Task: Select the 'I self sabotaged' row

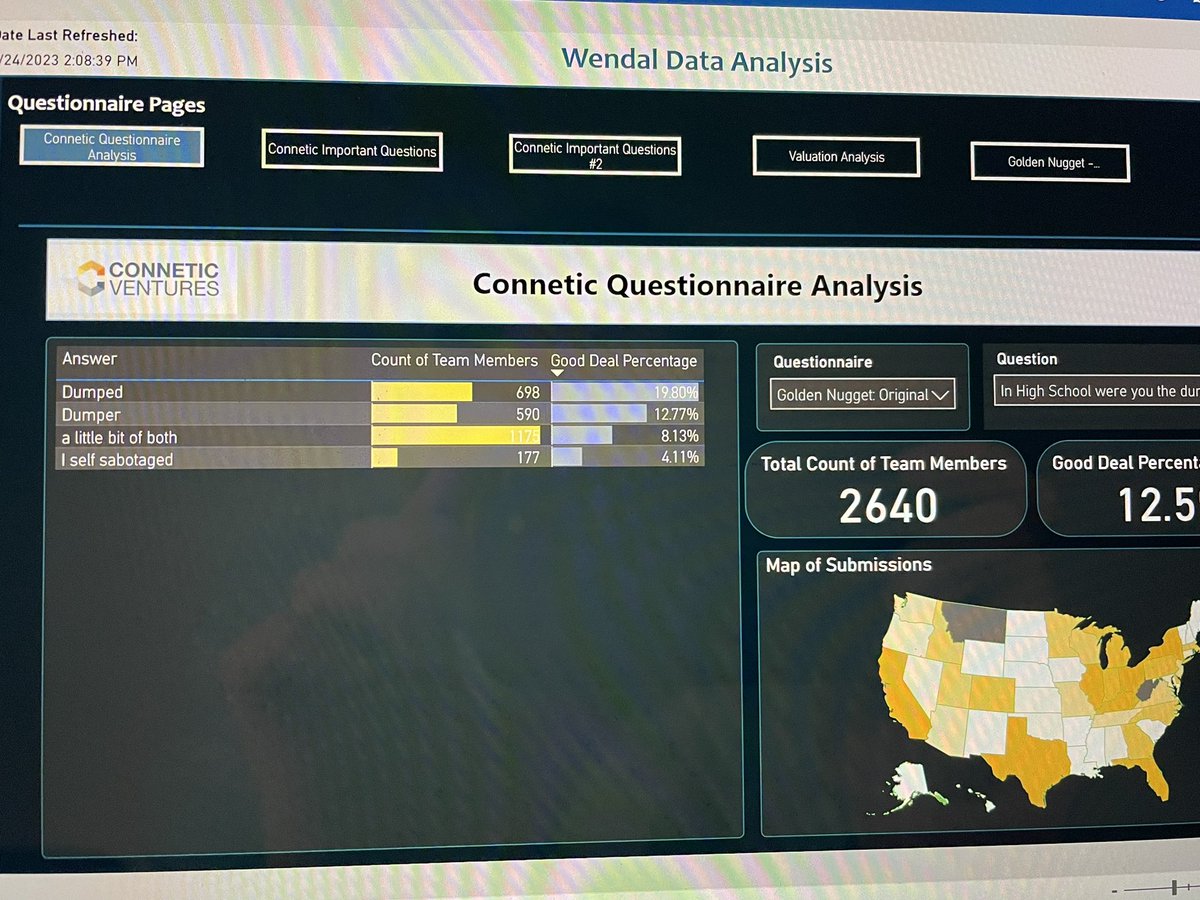Action: point(380,458)
